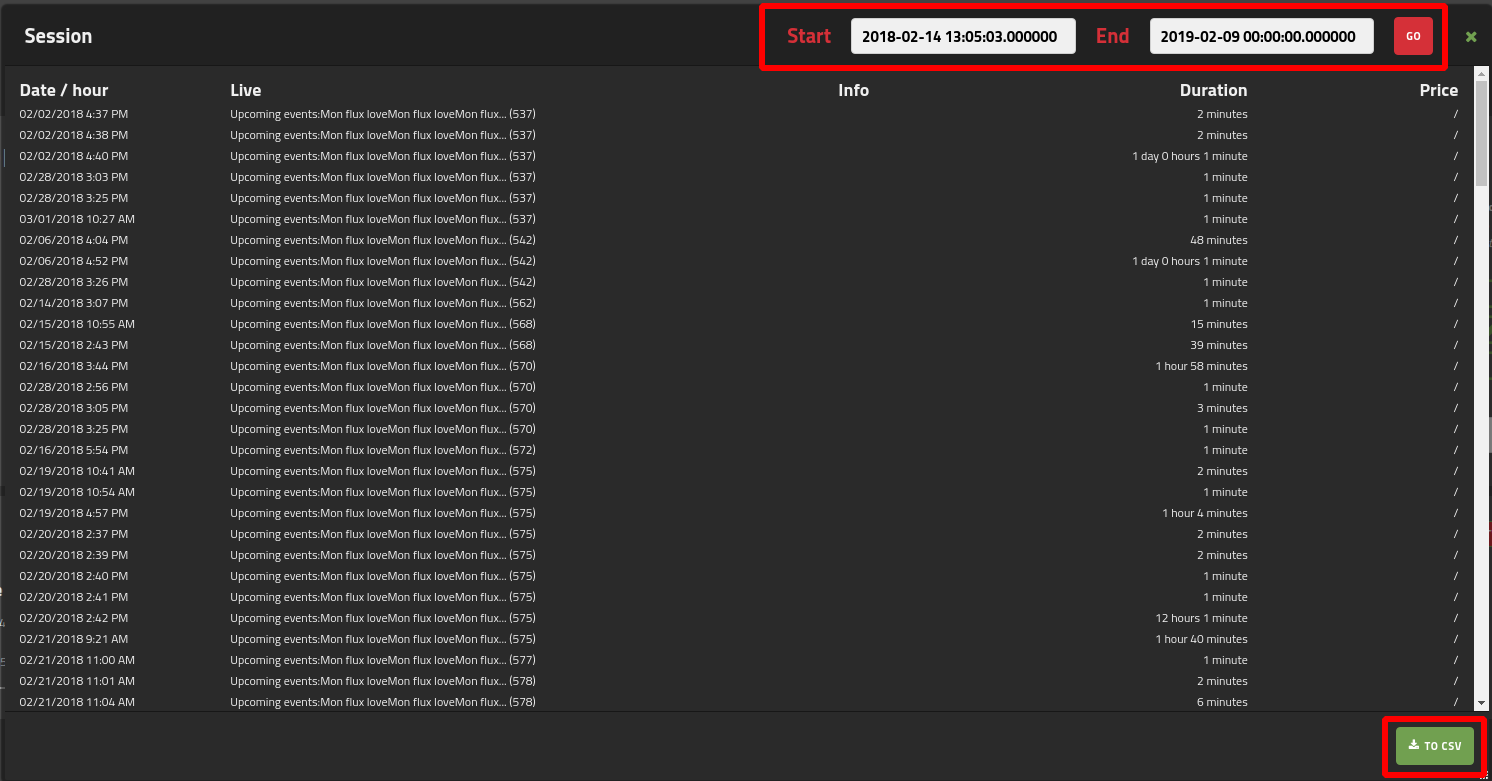Click the scrollbar up arrow
The width and height of the screenshot is (1492, 781).
pyautogui.click(x=1481, y=73)
